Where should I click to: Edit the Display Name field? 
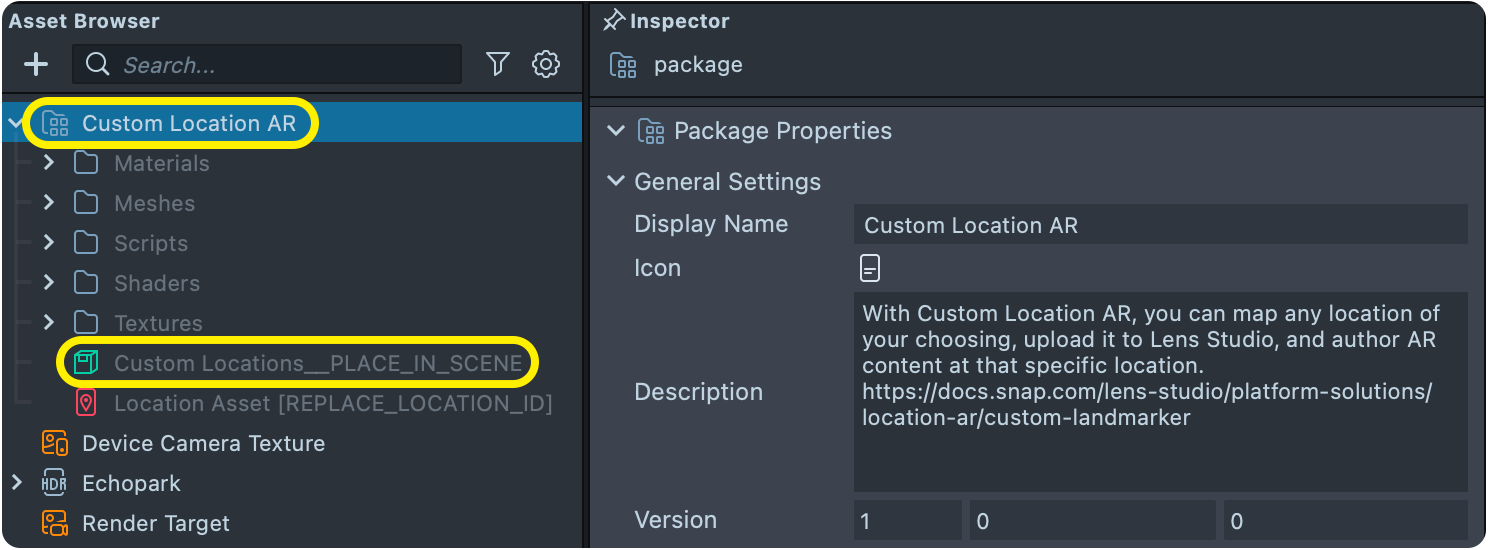coord(1160,225)
